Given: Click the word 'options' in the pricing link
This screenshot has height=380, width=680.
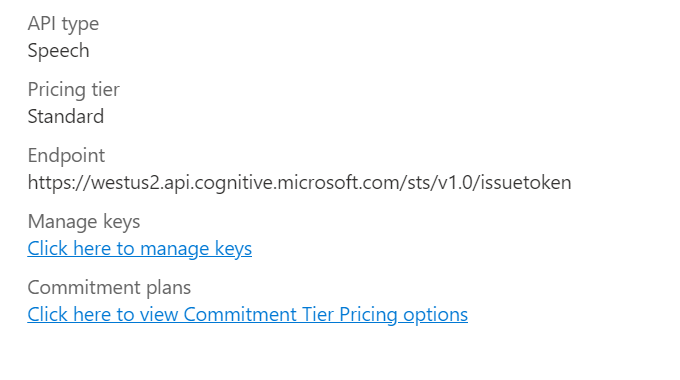Looking at the screenshot, I should click(x=435, y=316).
